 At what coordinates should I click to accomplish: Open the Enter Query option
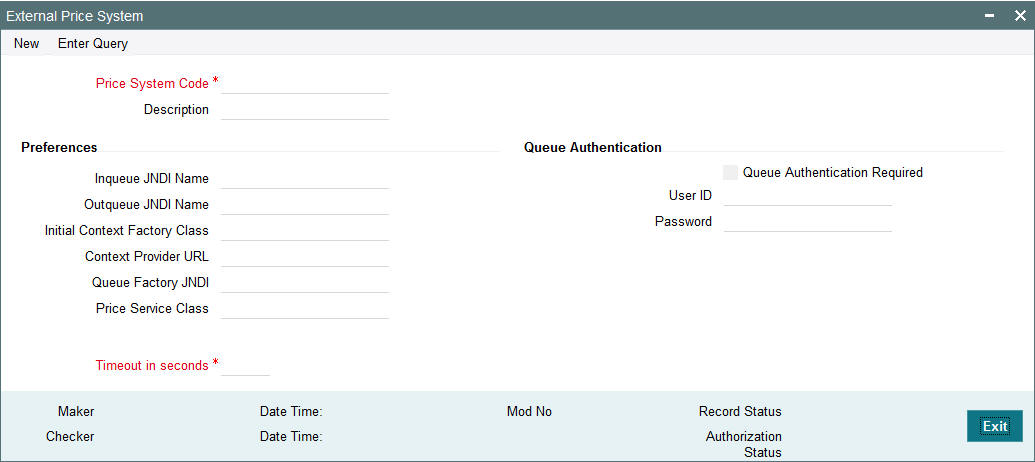93,44
